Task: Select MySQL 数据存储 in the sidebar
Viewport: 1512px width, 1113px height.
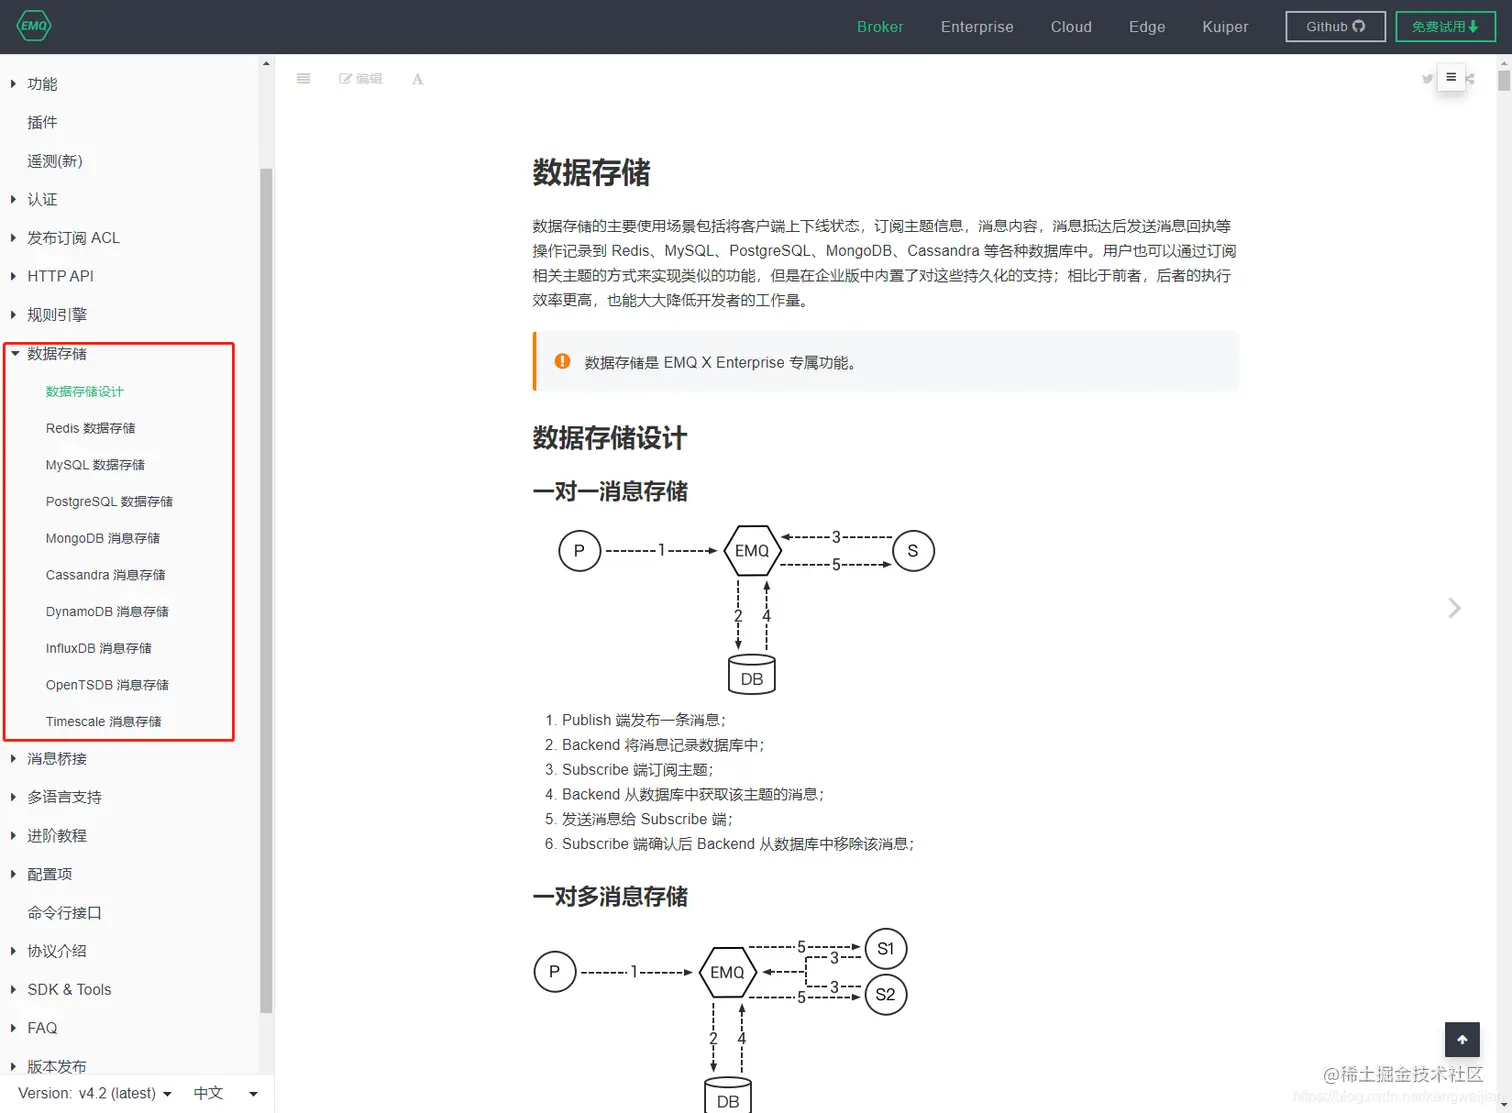Action: pos(97,464)
